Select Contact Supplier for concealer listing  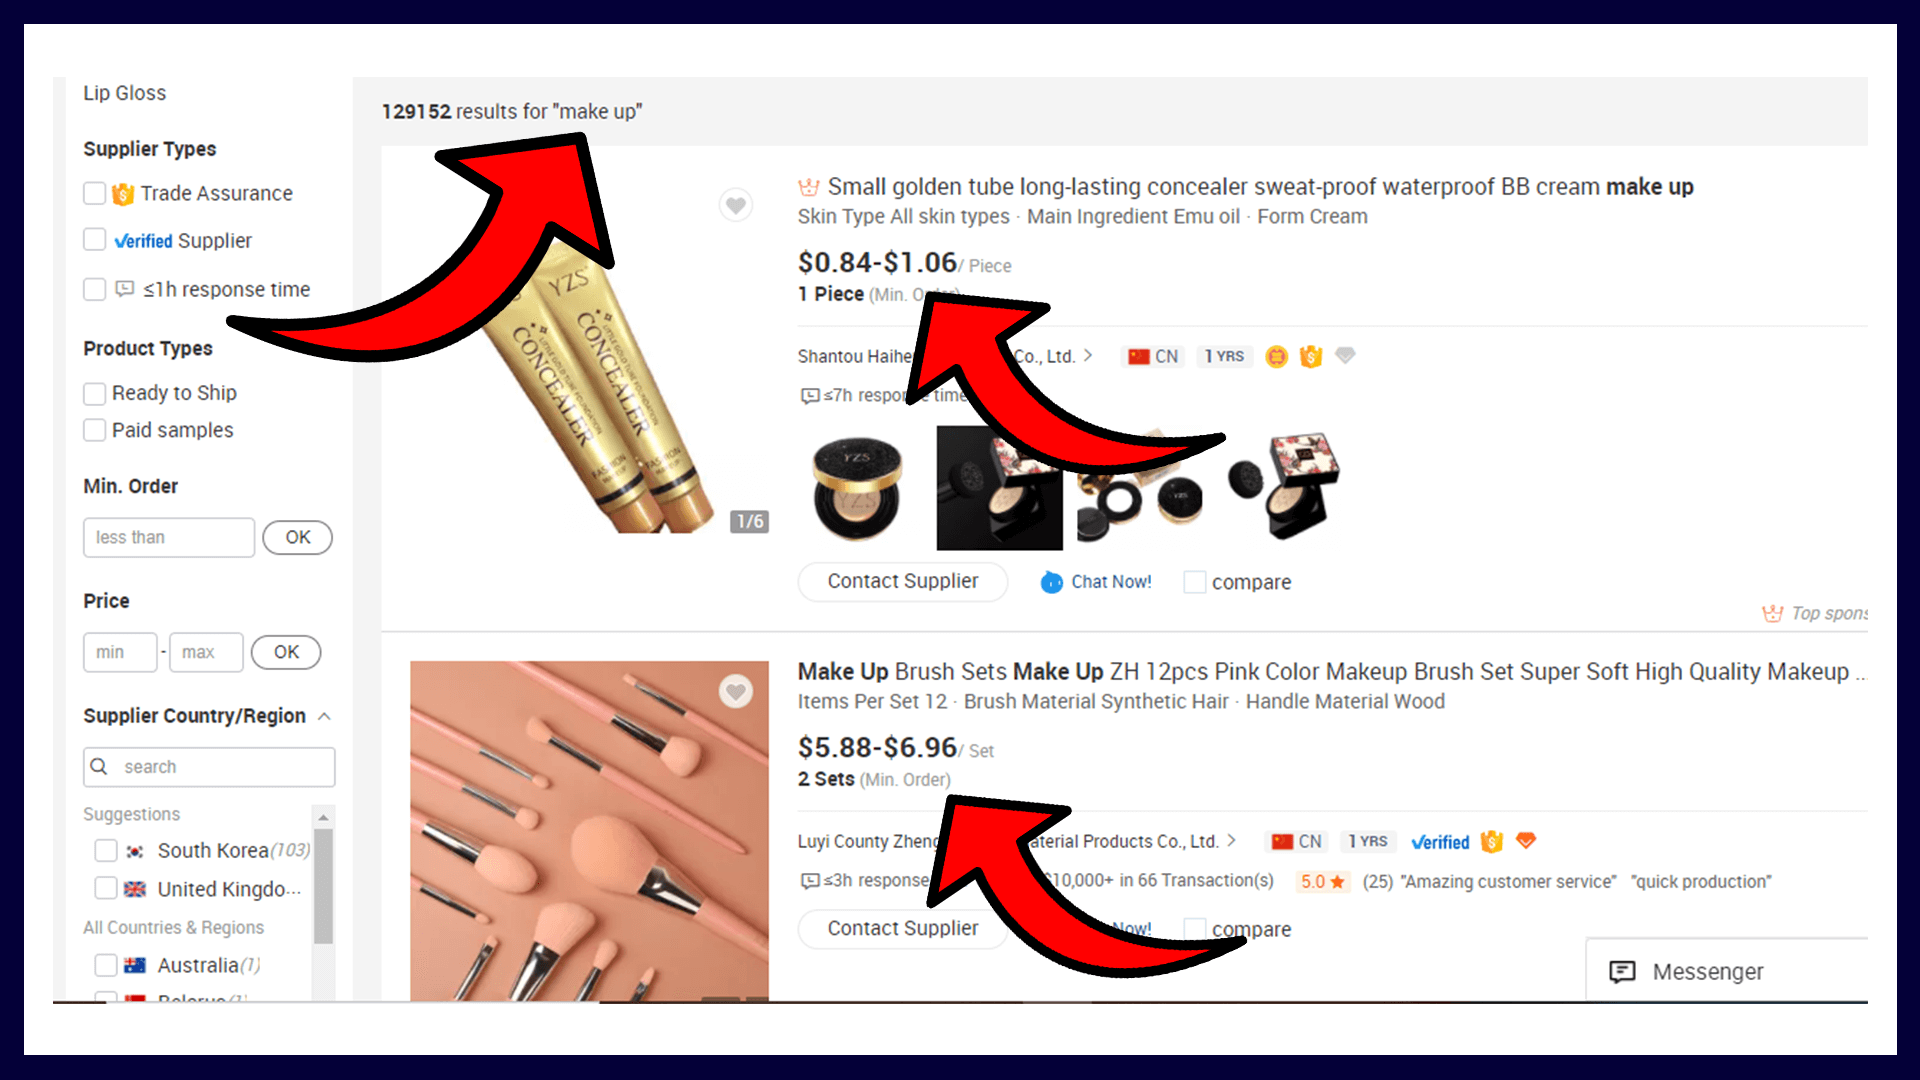pos(902,582)
